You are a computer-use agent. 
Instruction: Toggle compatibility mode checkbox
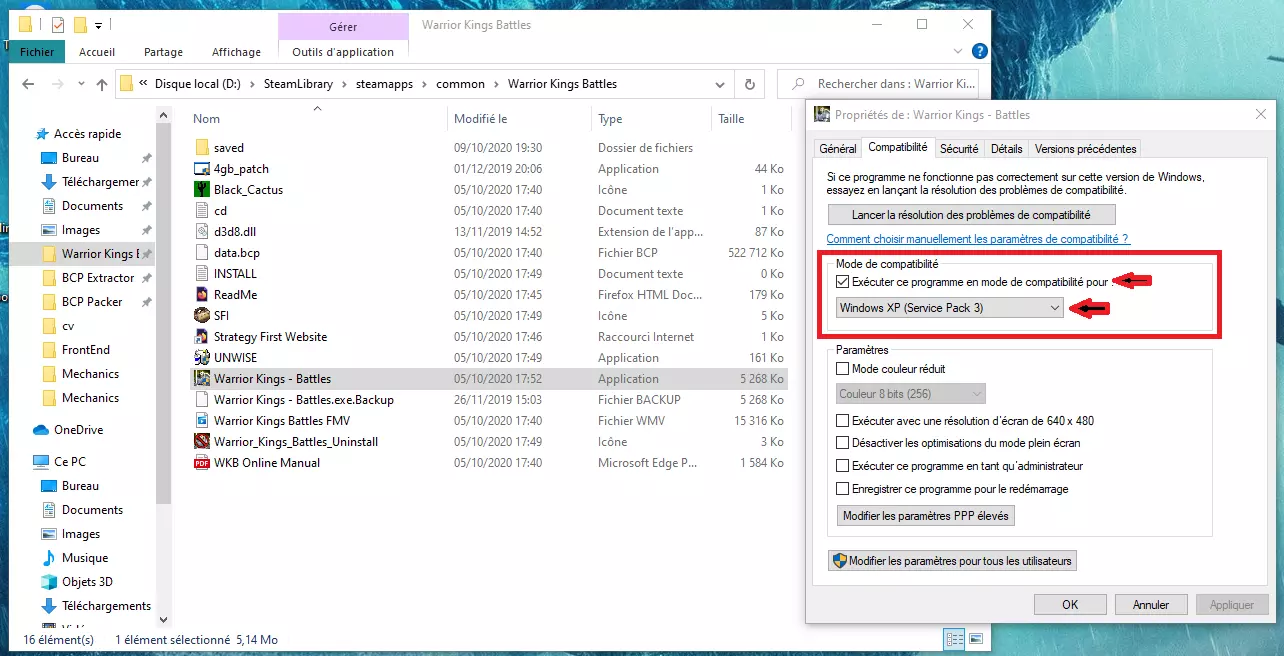point(842,282)
